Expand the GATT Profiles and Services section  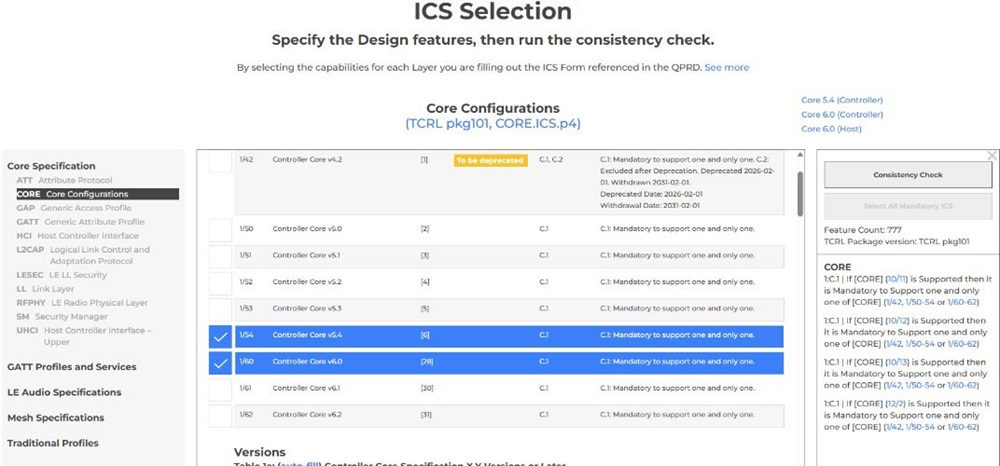[x=72, y=367]
